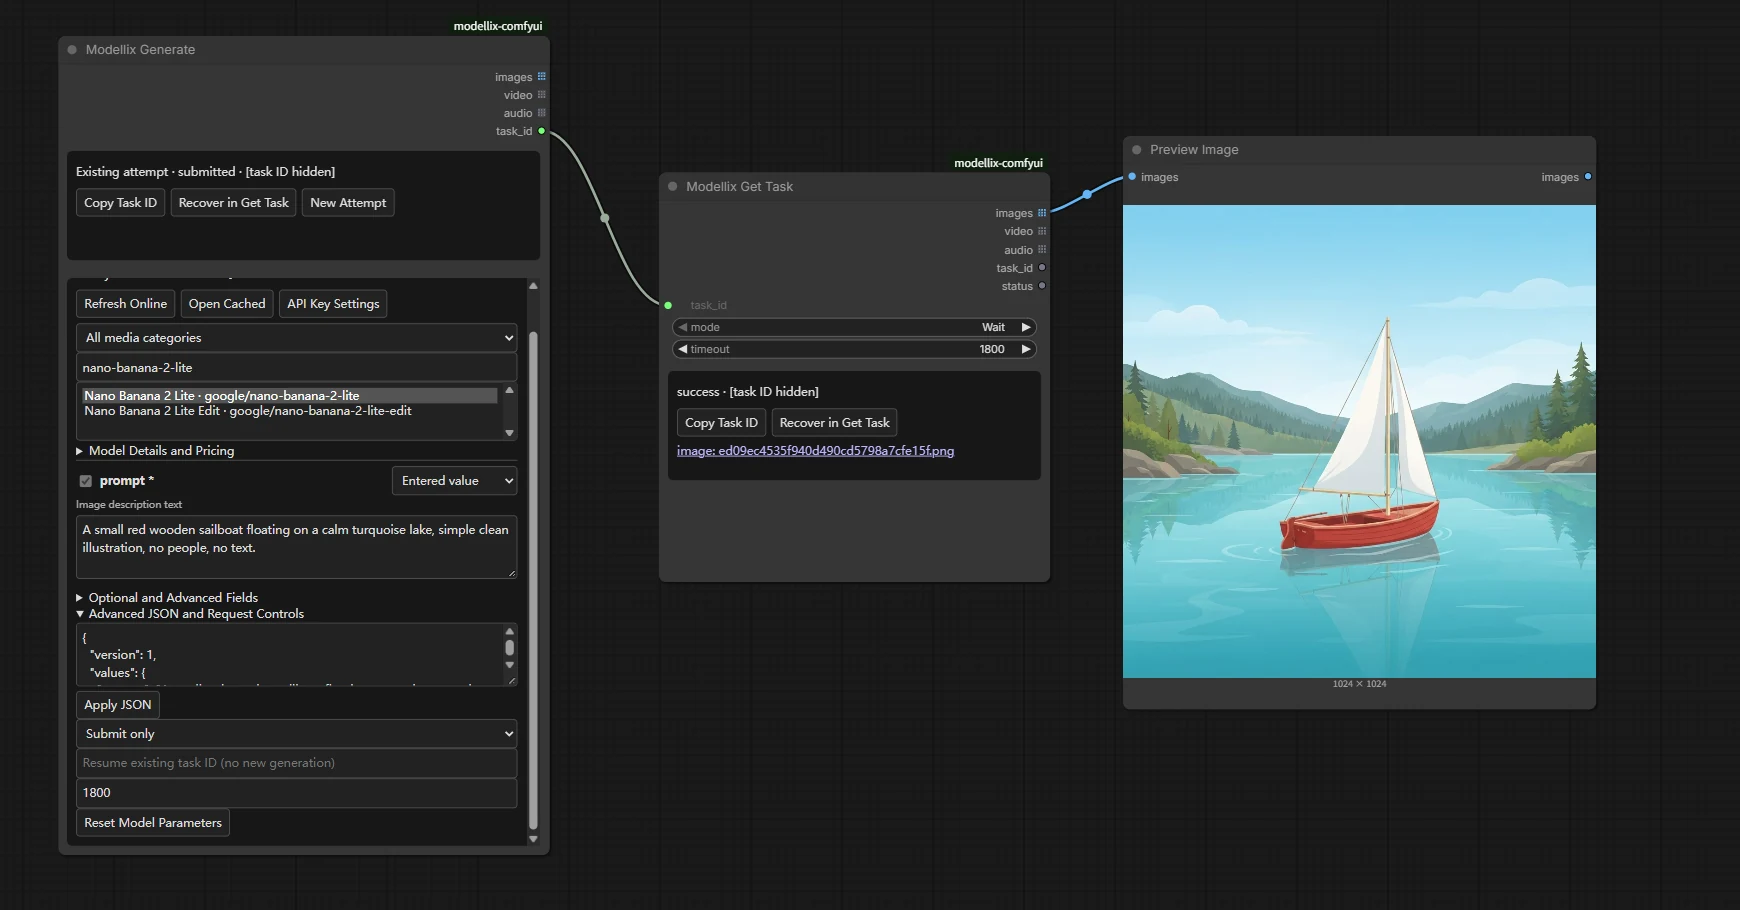Image resolution: width=1740 pixels, height=910 pixels.
Task: Click the images output slot on Modellix Get Task
Action: pyautogui.click(x=1042, y=213)
